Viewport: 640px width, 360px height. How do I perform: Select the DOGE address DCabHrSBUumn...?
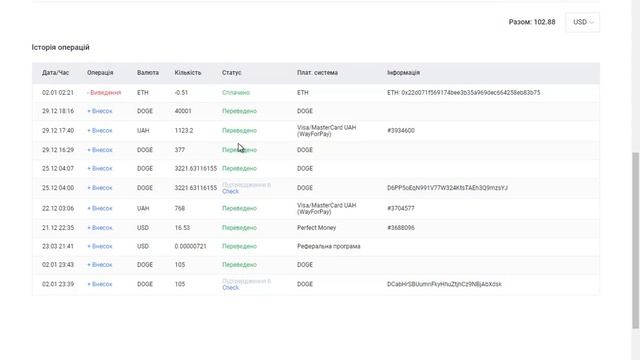[x=444, y=284]
